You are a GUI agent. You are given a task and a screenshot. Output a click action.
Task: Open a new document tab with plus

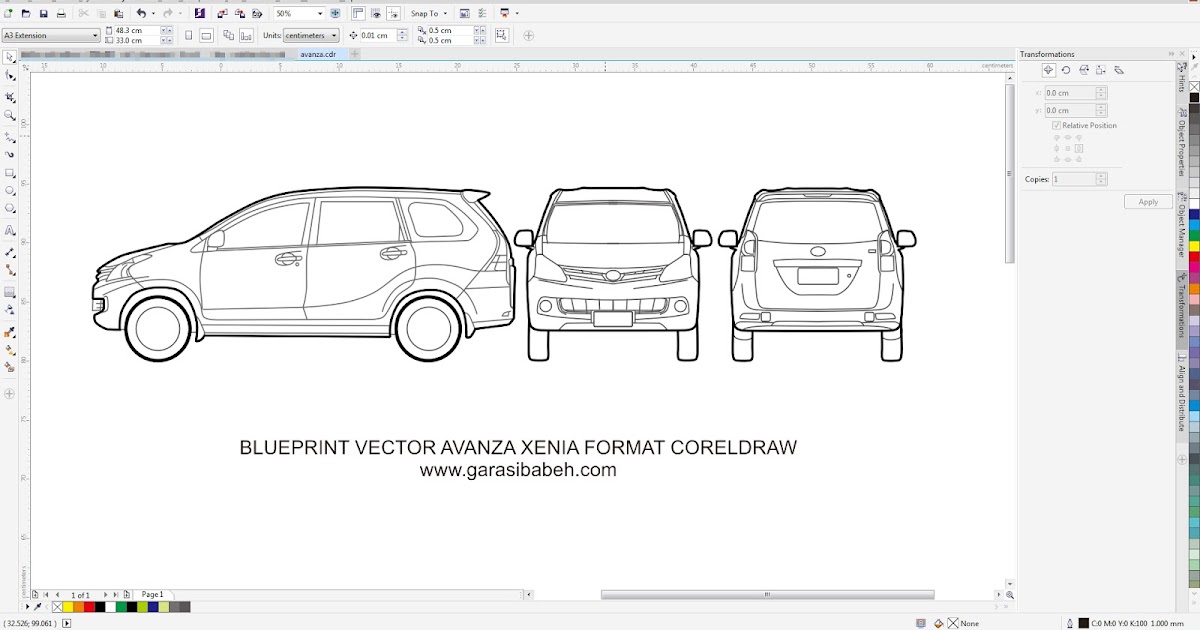click(354, 54)
